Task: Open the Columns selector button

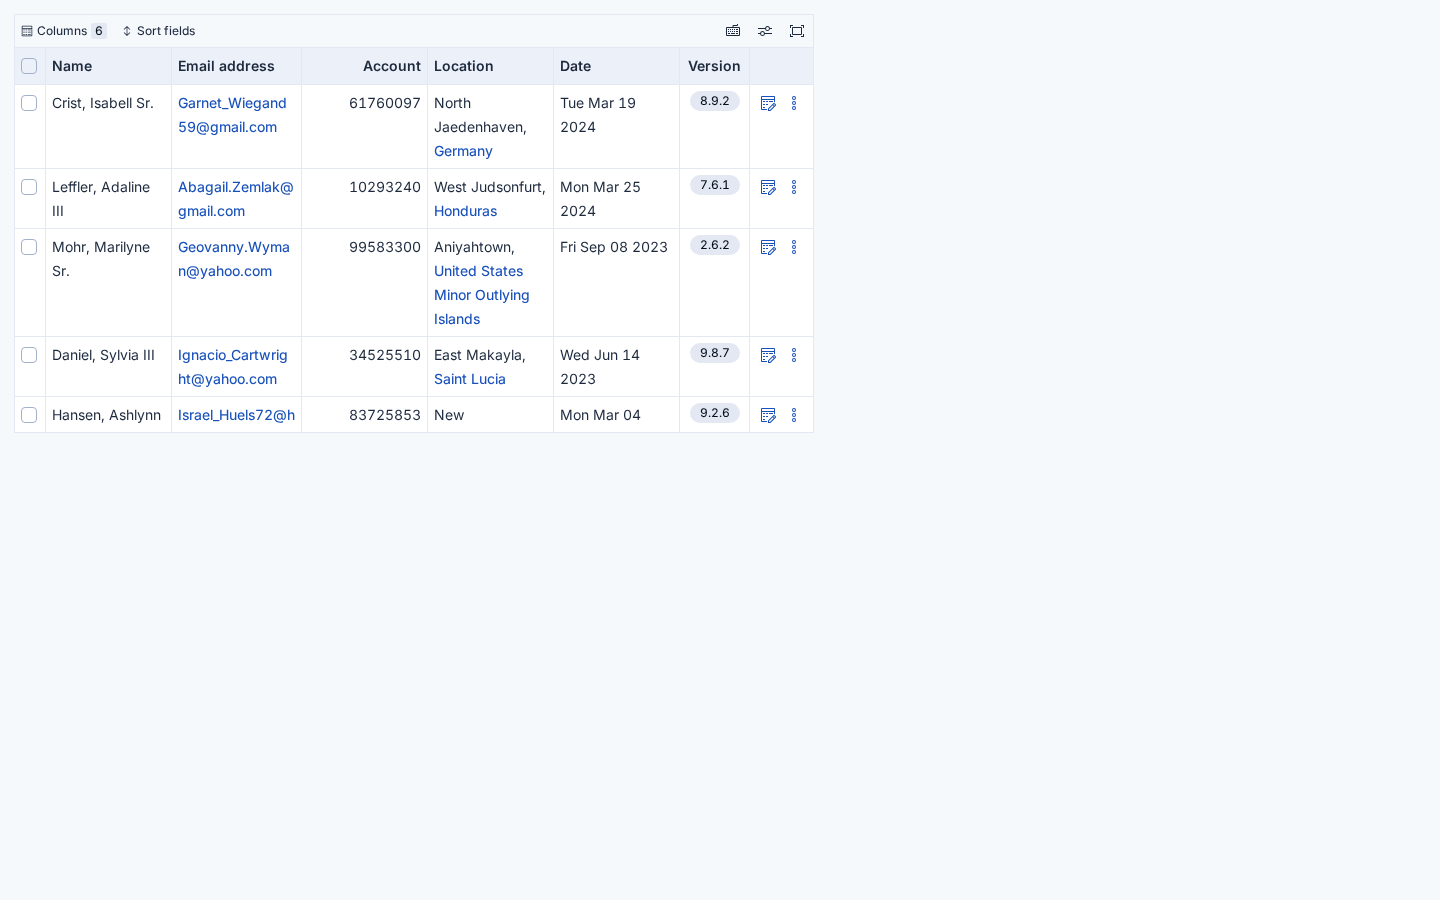Action: (x=64, y=31)
